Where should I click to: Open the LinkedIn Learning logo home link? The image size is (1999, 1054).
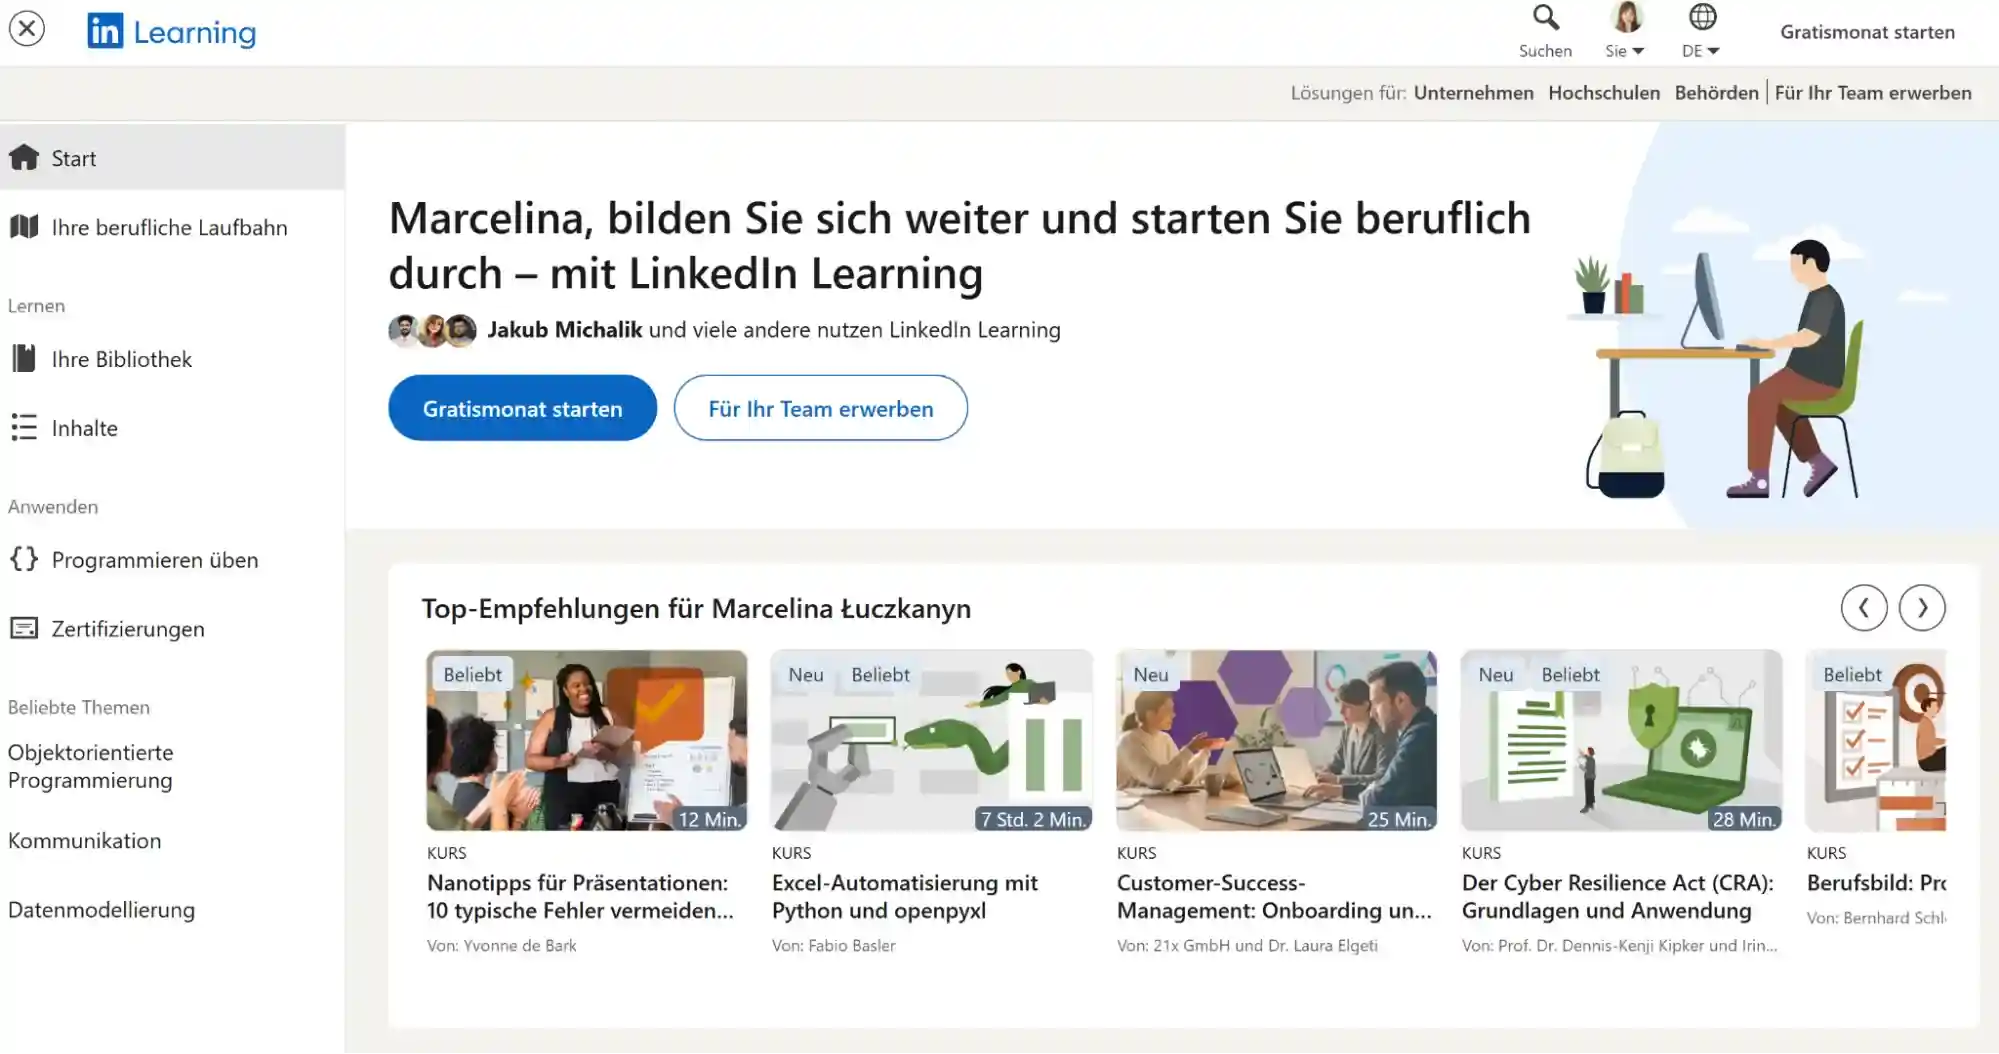click(171, 32)
